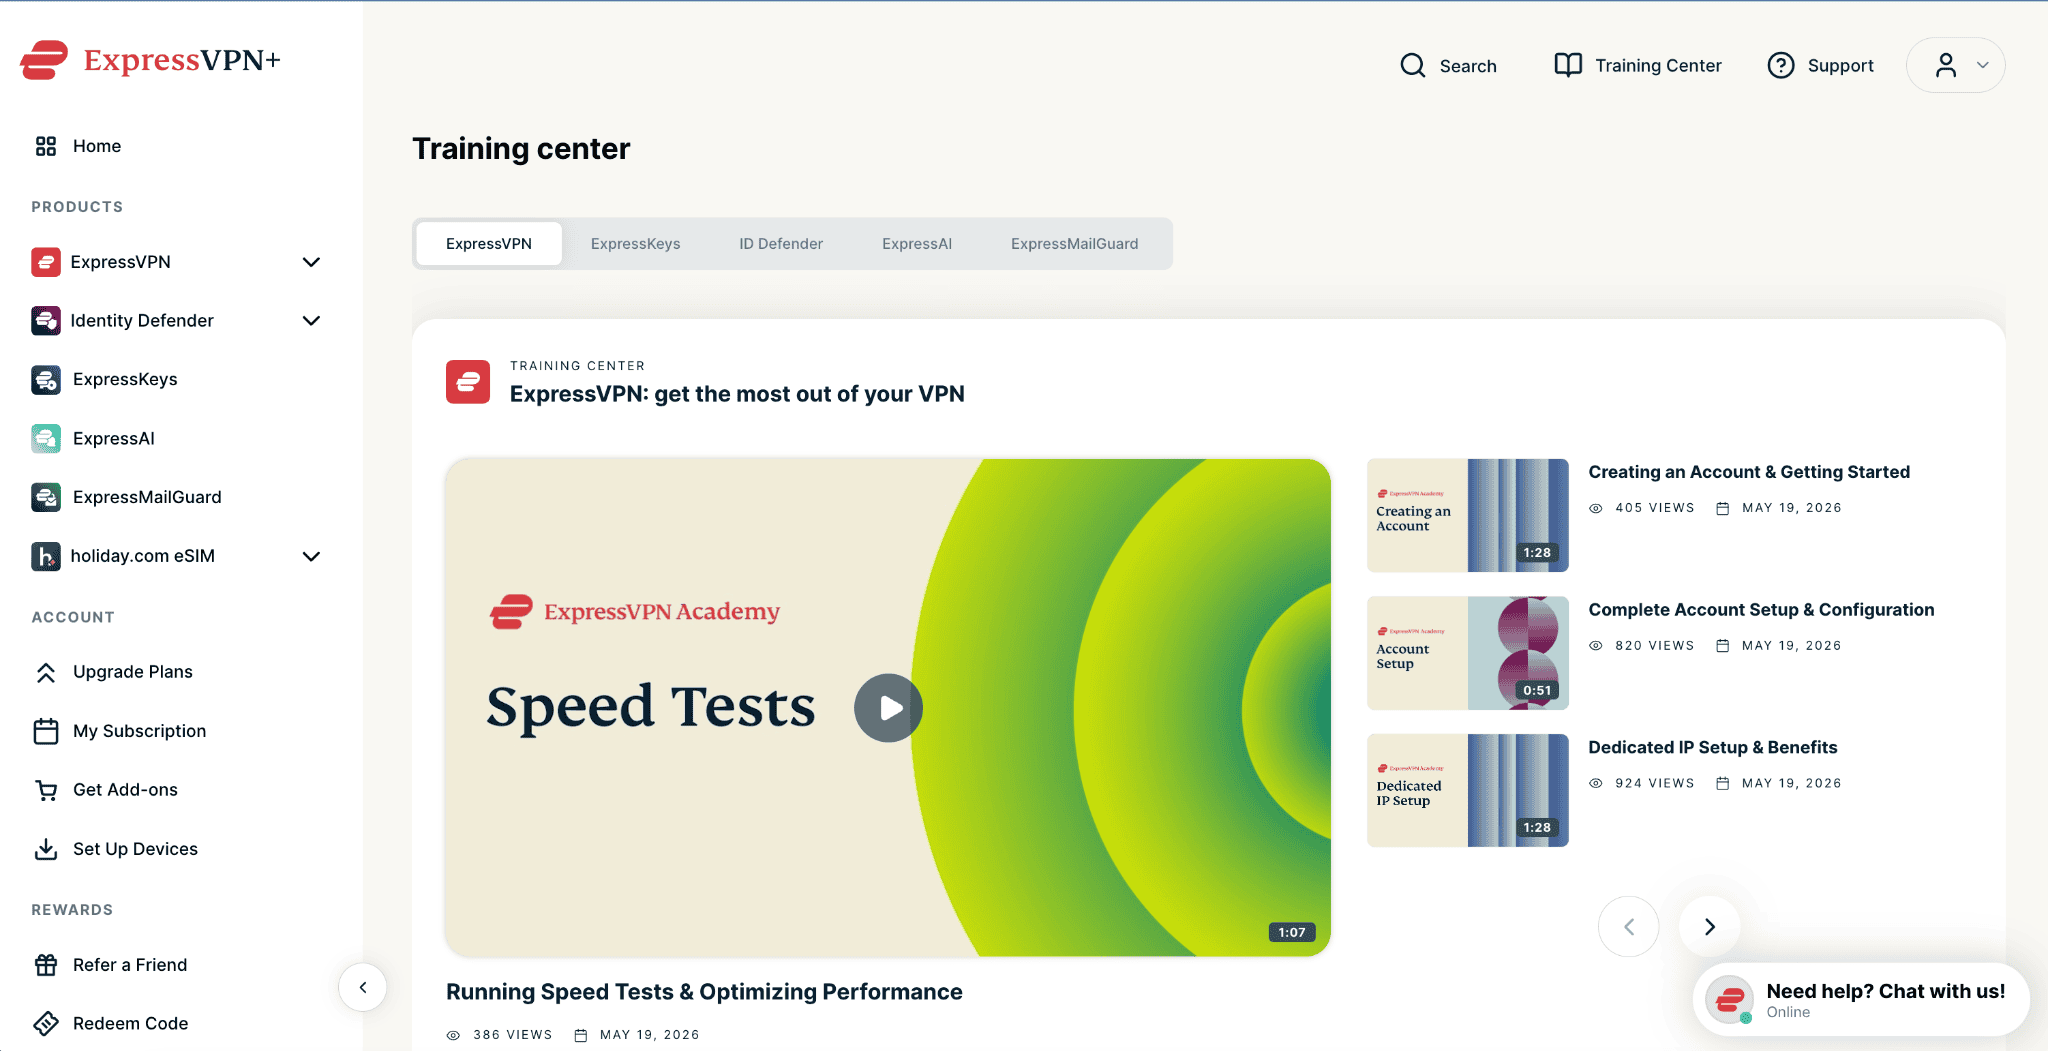Open Set Up Devices link
Screen dimensions: 2048x1051
click(135, 849)
